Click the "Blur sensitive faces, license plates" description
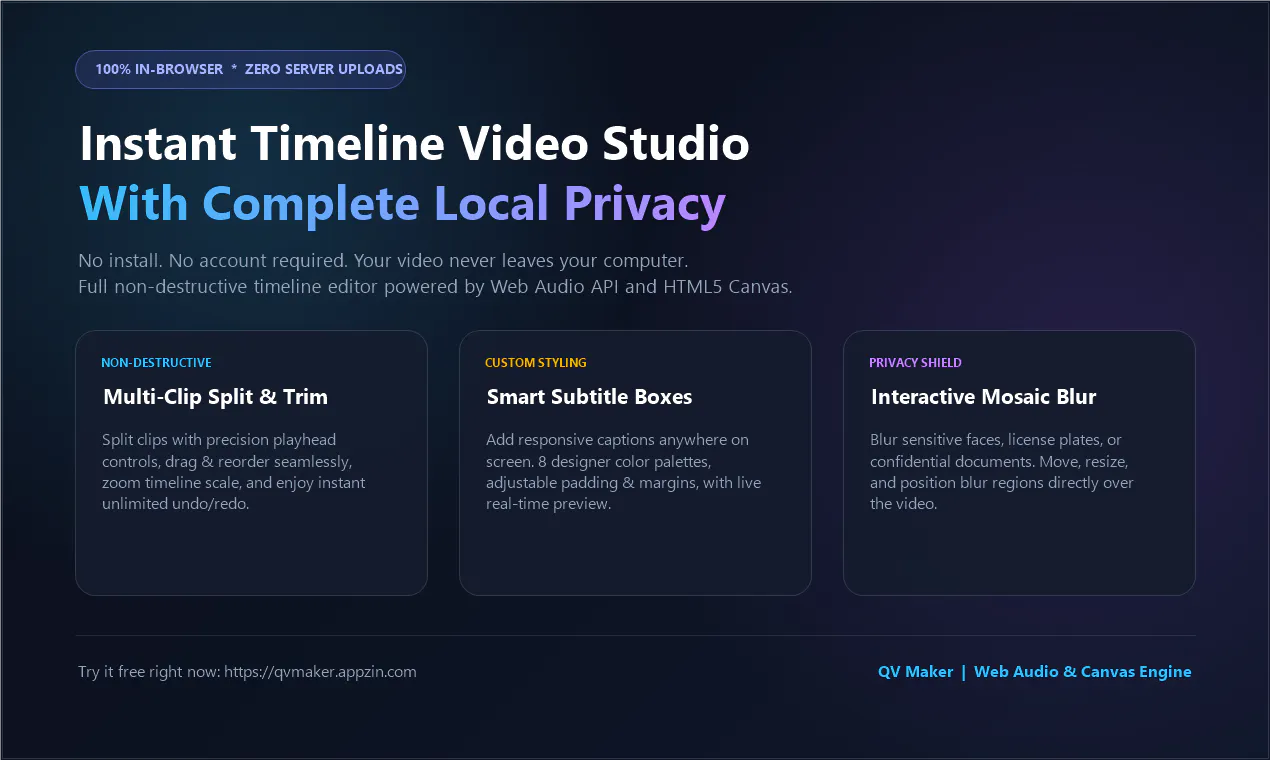Screen dimensions: 1270x760 tap(1002, 472)
